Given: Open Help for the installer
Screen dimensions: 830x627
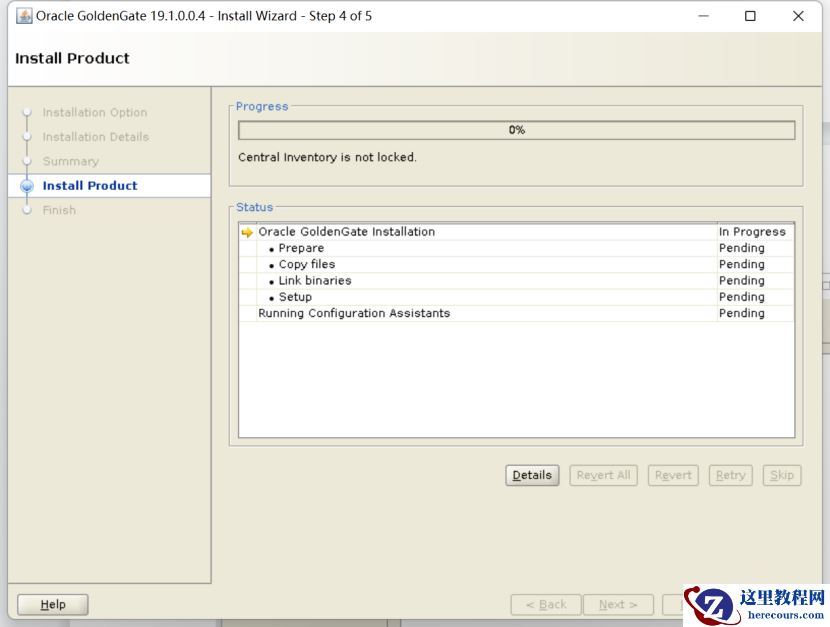Looking at the screenshot, I should (x=53, y=604).
